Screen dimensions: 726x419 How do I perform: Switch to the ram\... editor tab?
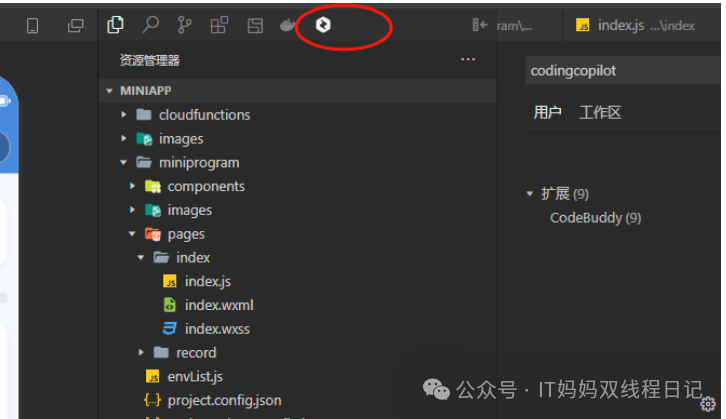514,25
